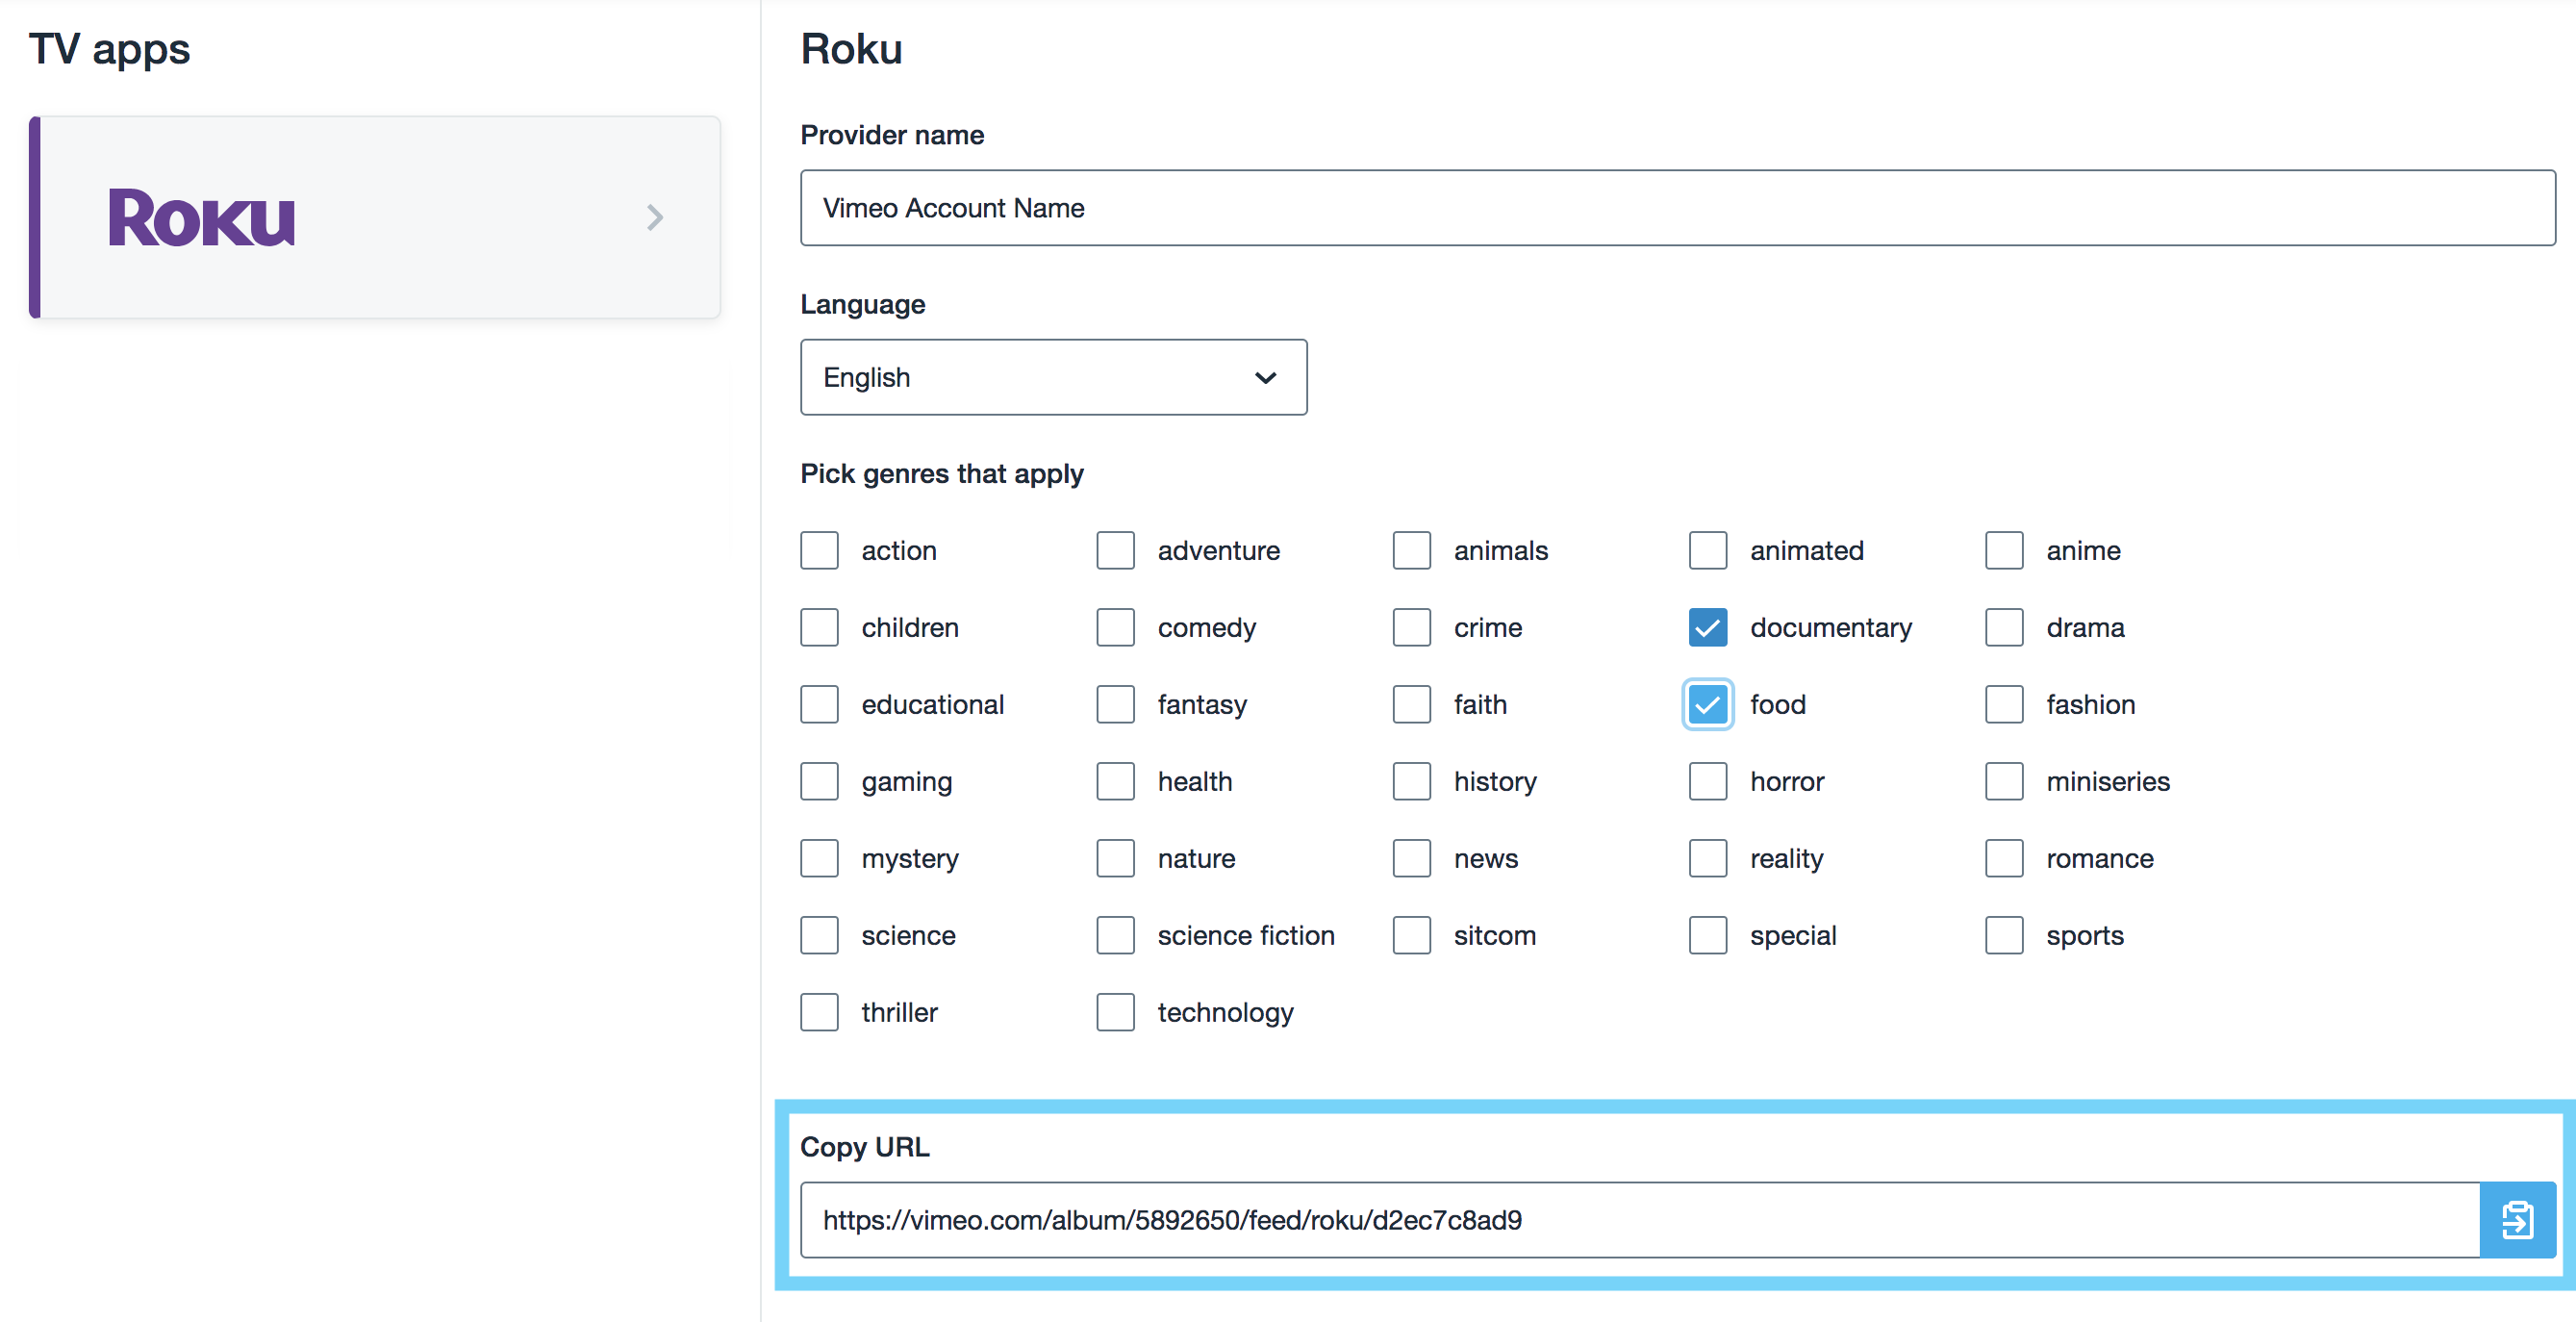Click the Roku feed URL field
Viewport: 2576px width, 1322px height.
(x=1638, y=1219)
